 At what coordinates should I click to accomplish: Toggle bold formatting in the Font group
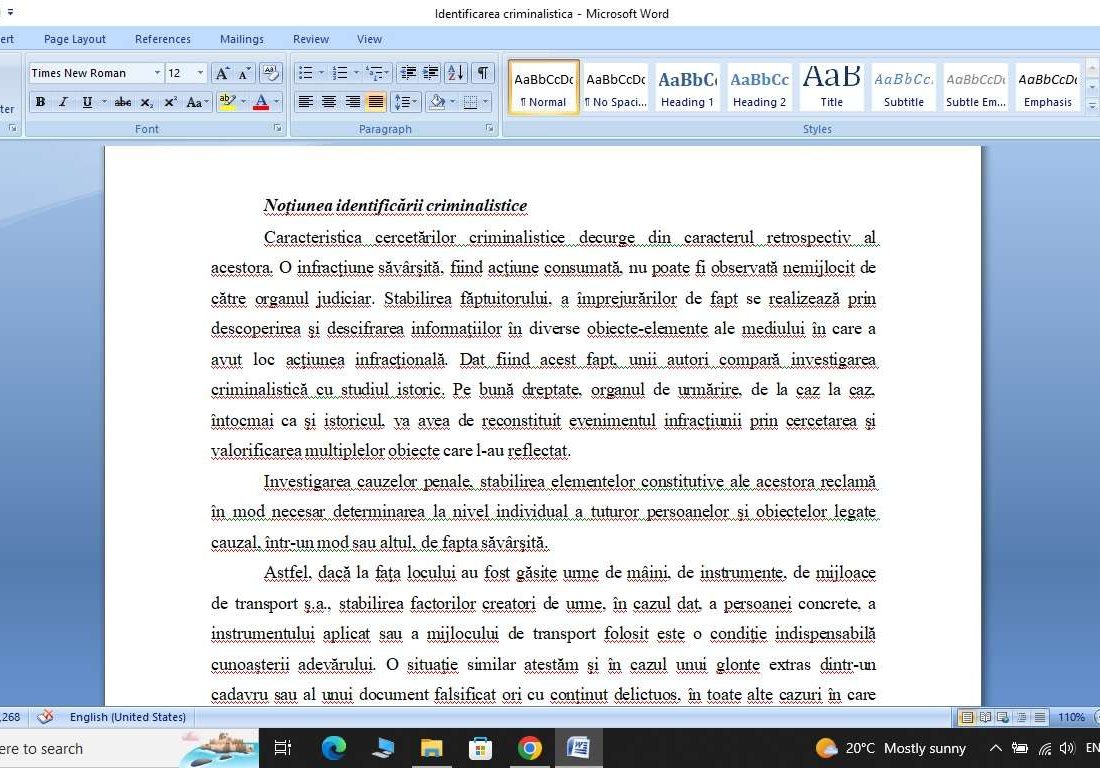click(x=40, y=101)
